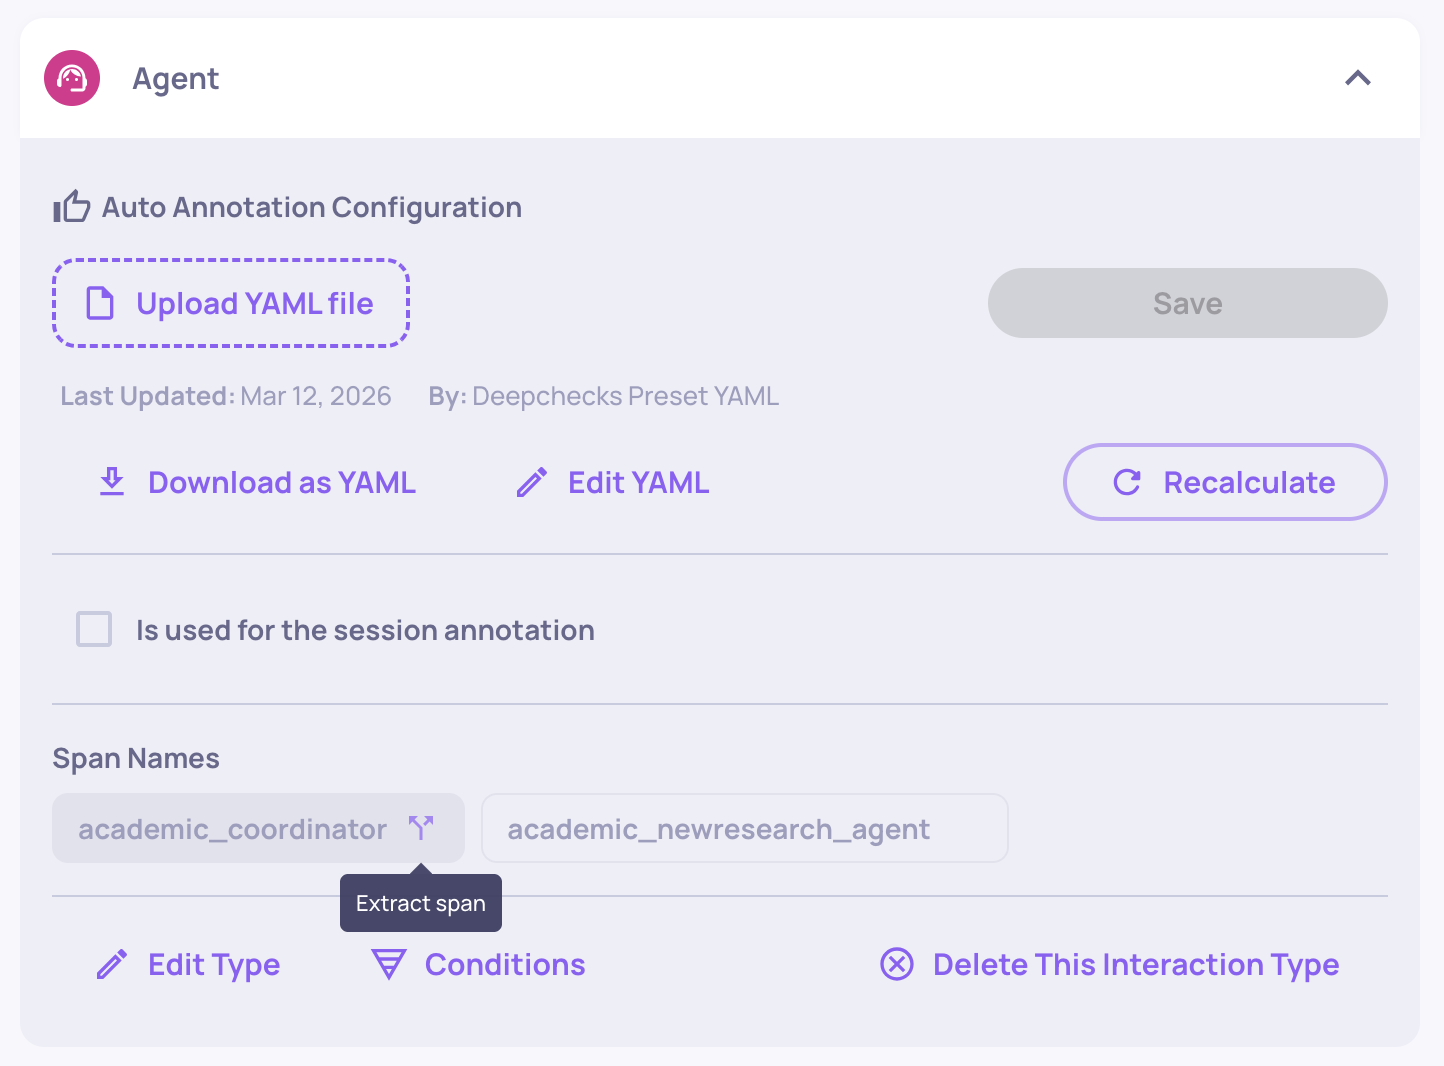Screen dimensions: 1444x1066
Task: Click the Download as YAML arrow icon
Action: click(112, 482)
